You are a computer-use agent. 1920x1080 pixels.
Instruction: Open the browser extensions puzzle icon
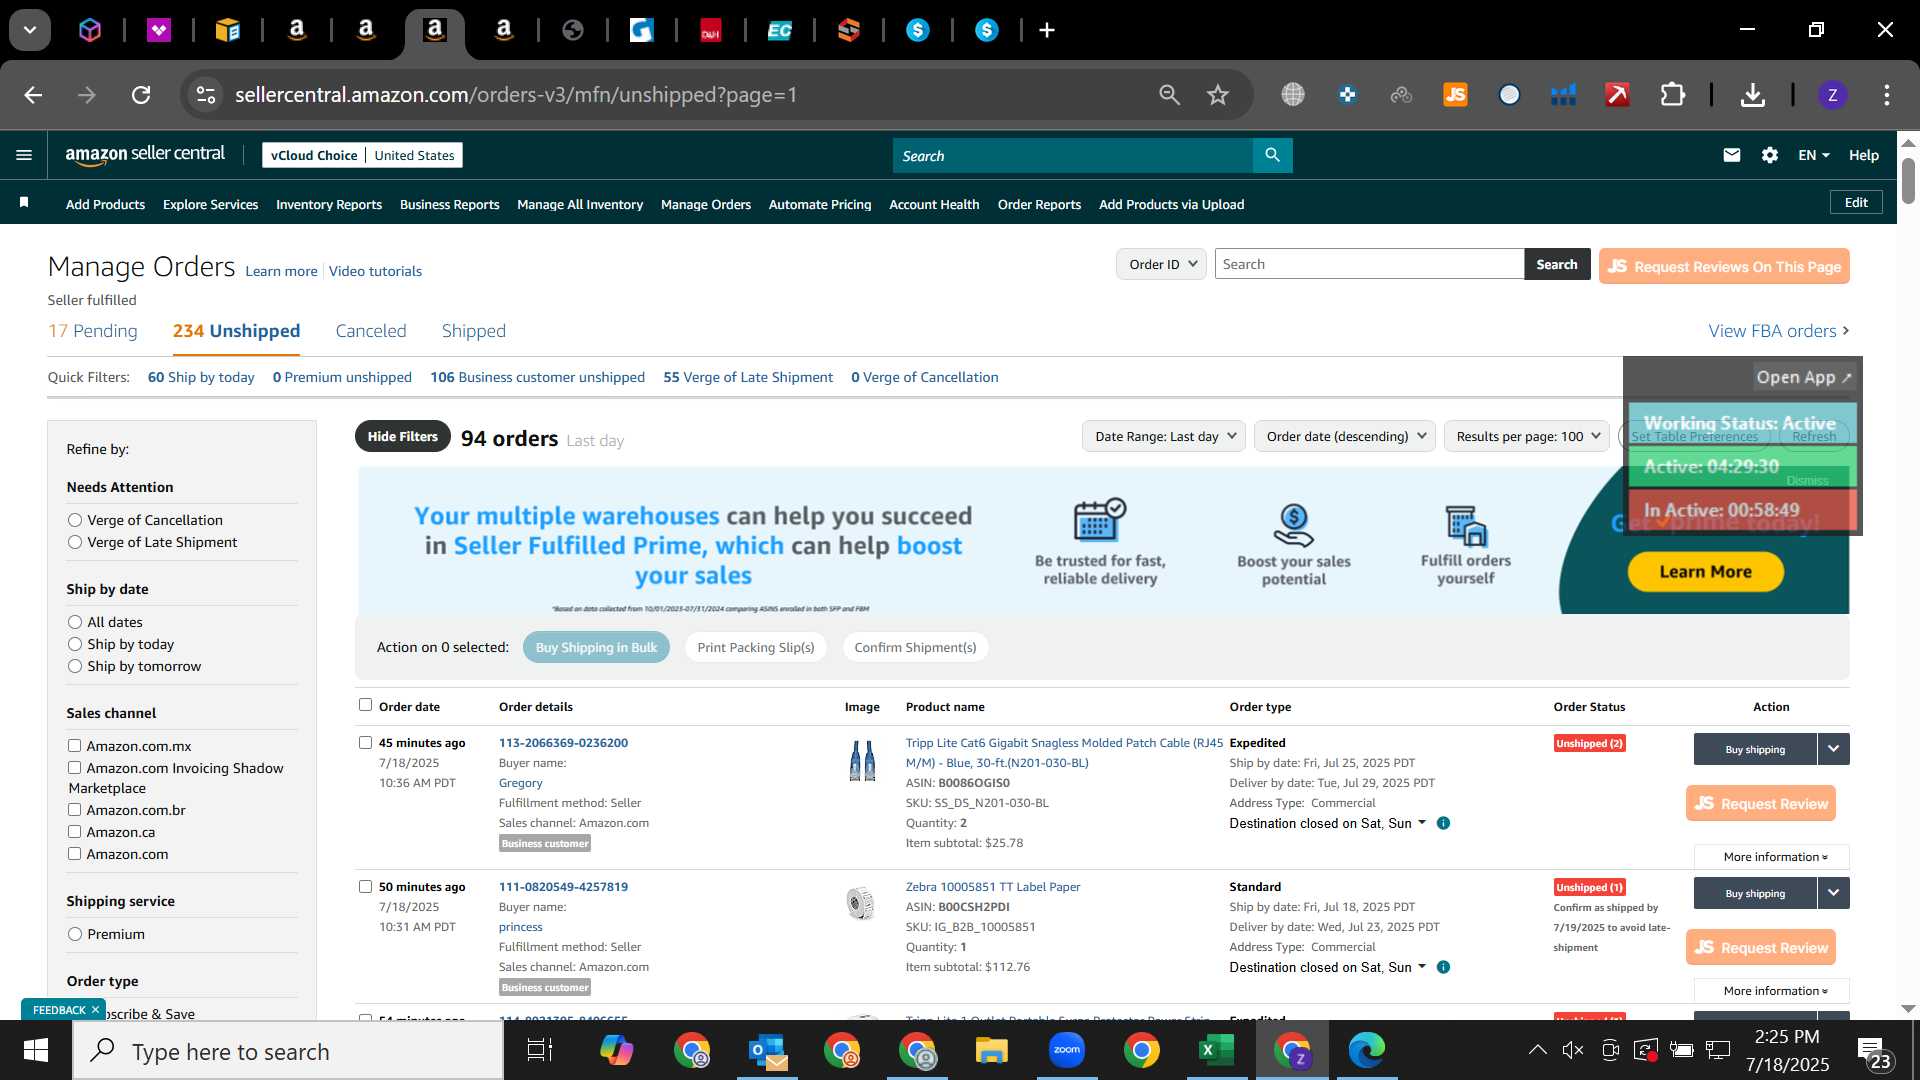click(1672, 95)
